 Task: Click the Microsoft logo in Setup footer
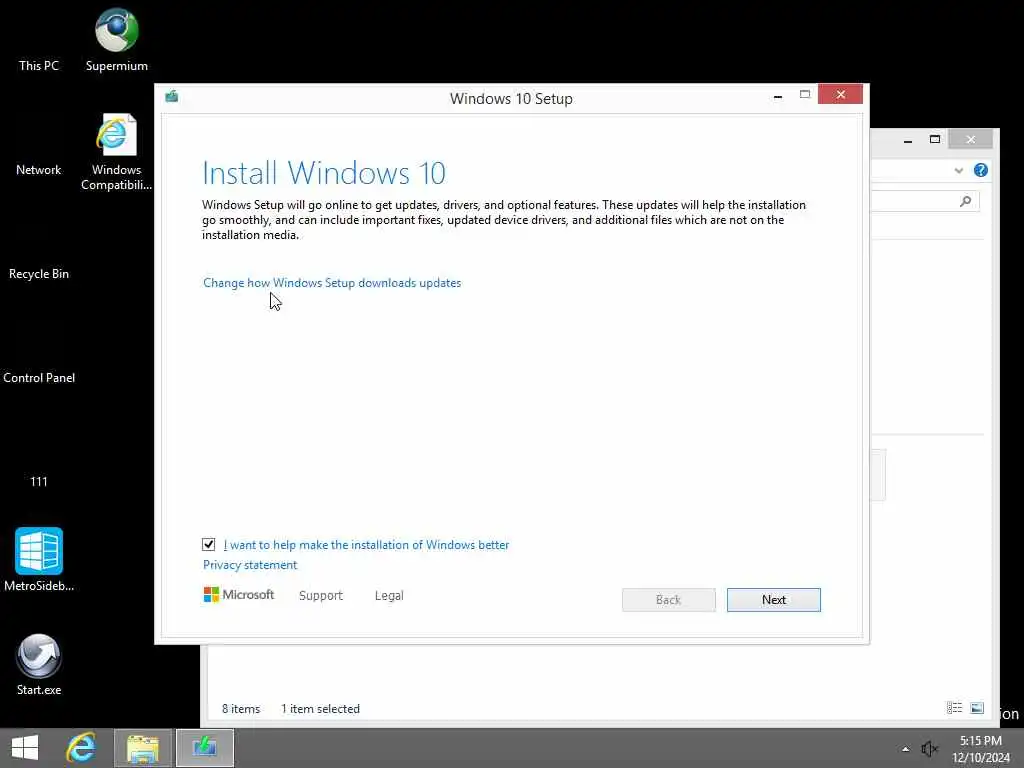click(x=239, y=595)
